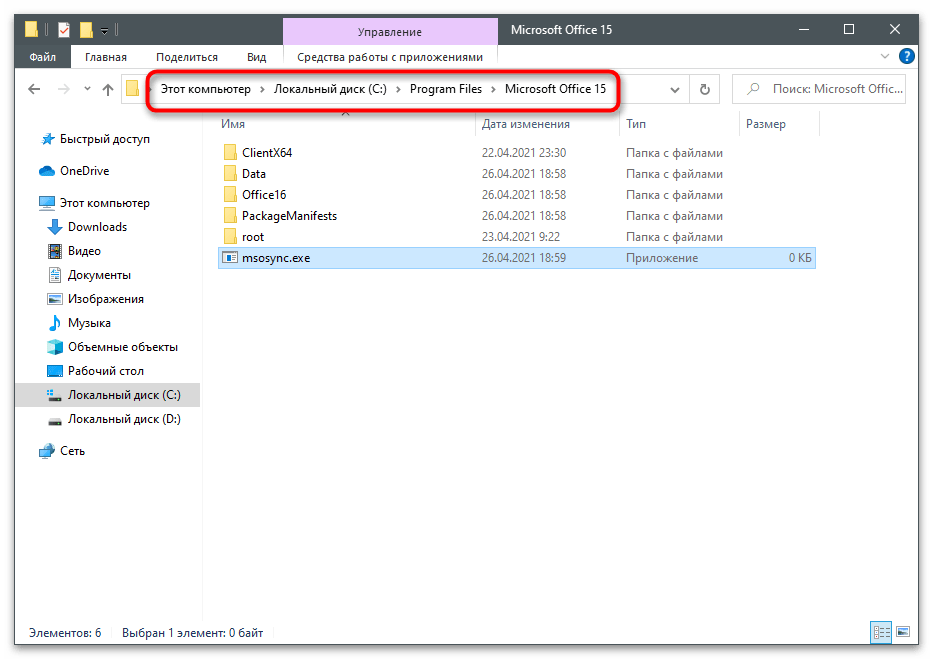Click Локальный диск (C:) in address path
Viewport: 933px width, 659px height.
[330, 89]
